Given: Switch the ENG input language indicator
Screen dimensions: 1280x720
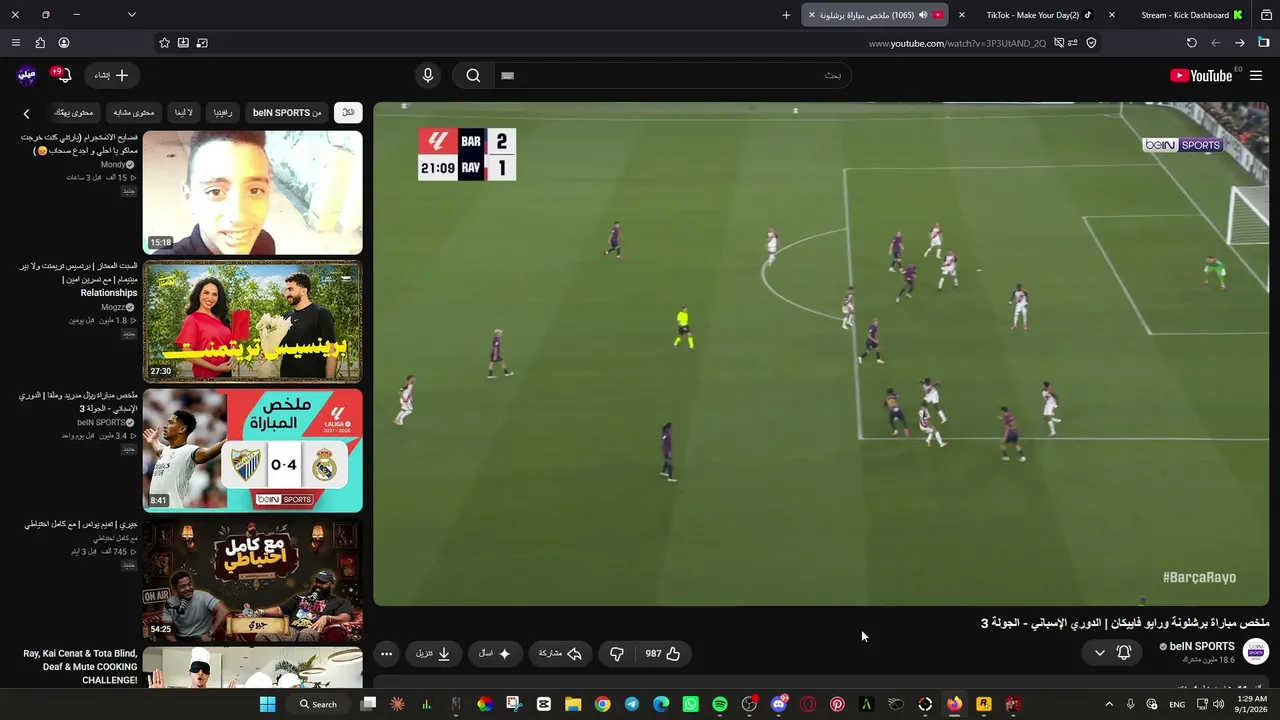Looking at the screenshot, I should pos(1177,704).
